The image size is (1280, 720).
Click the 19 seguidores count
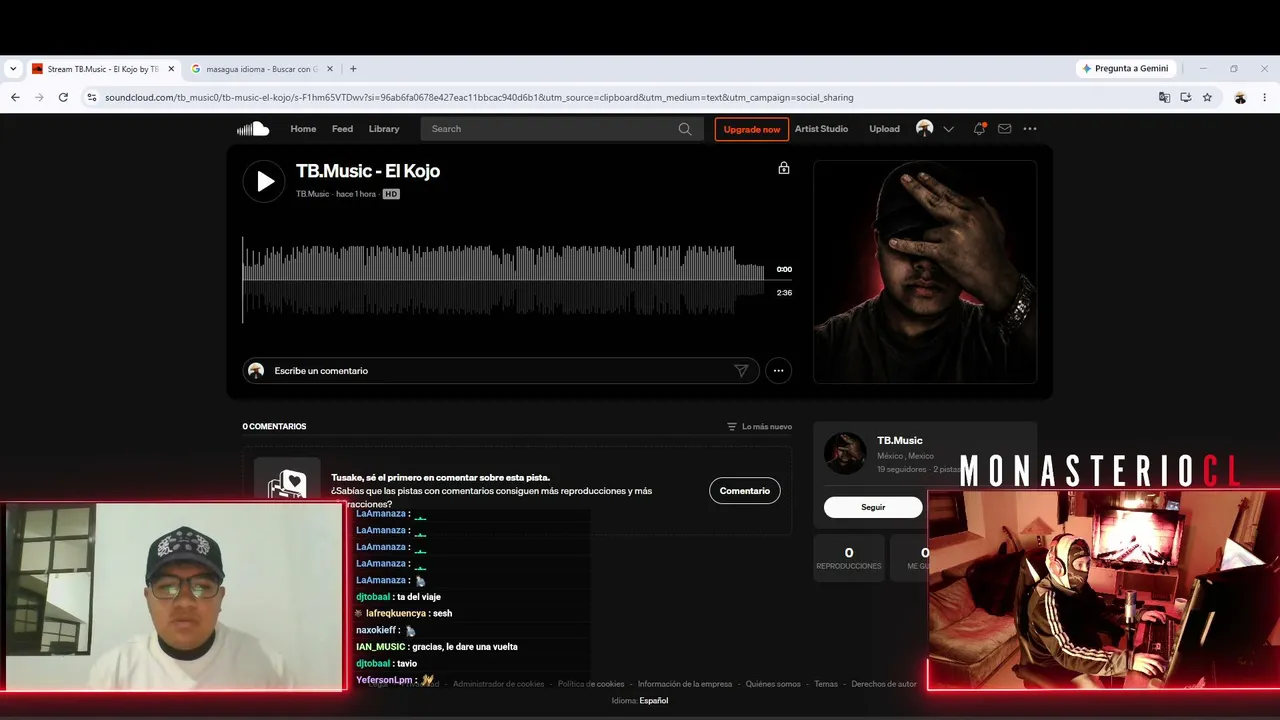[x=902, y=469]
